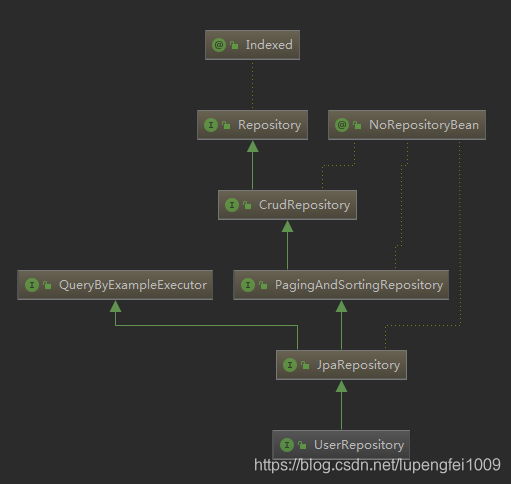The image size is (511, 484).
Task: Click the PagingAndSortingRepository label text
Action: pos(359,285)
